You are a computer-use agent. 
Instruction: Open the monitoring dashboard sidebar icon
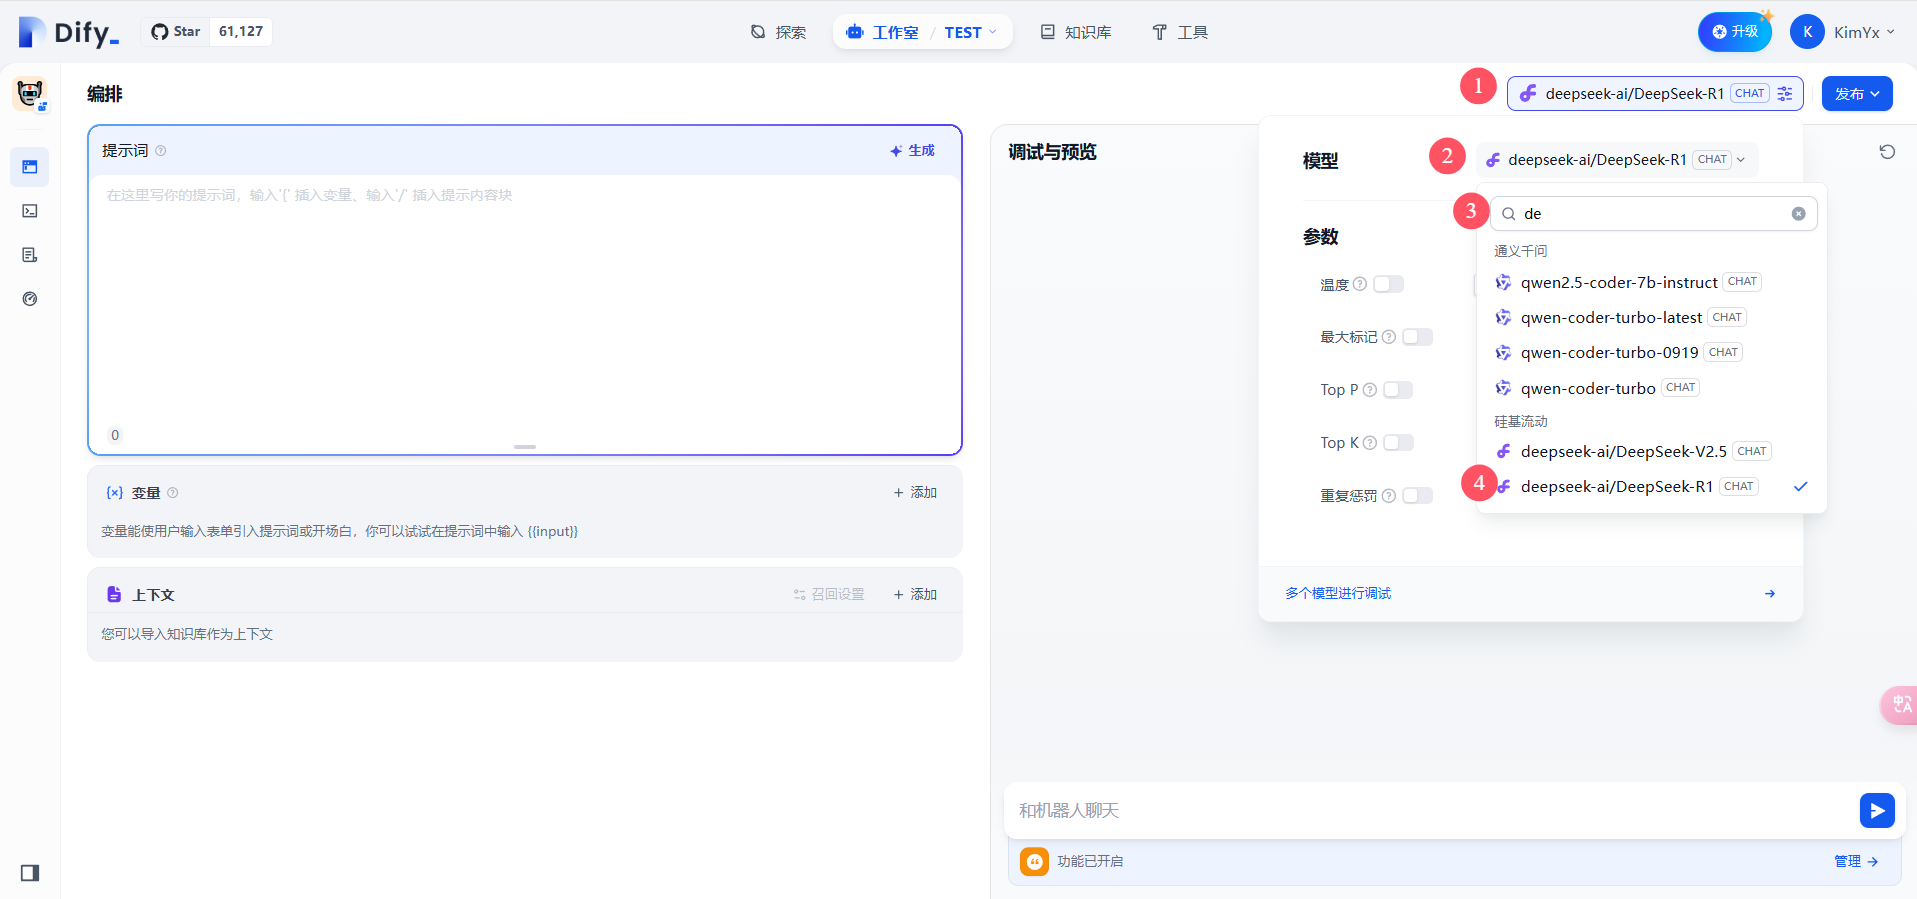coord(30,299)
